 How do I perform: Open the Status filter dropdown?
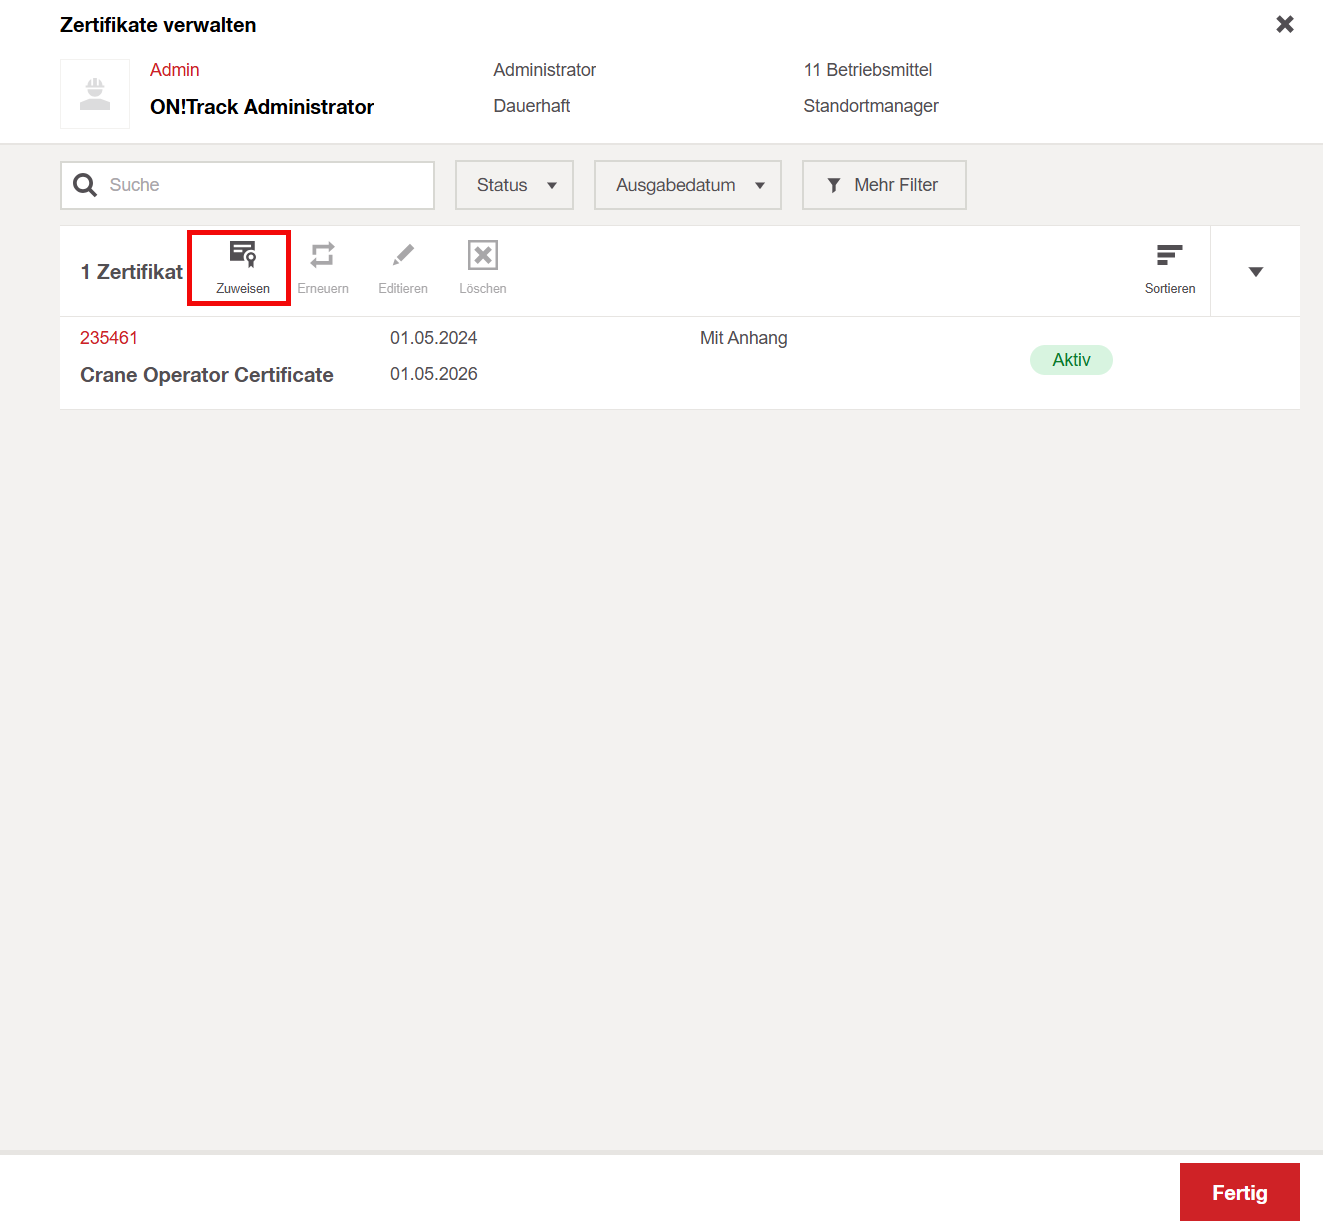[514, 185]
